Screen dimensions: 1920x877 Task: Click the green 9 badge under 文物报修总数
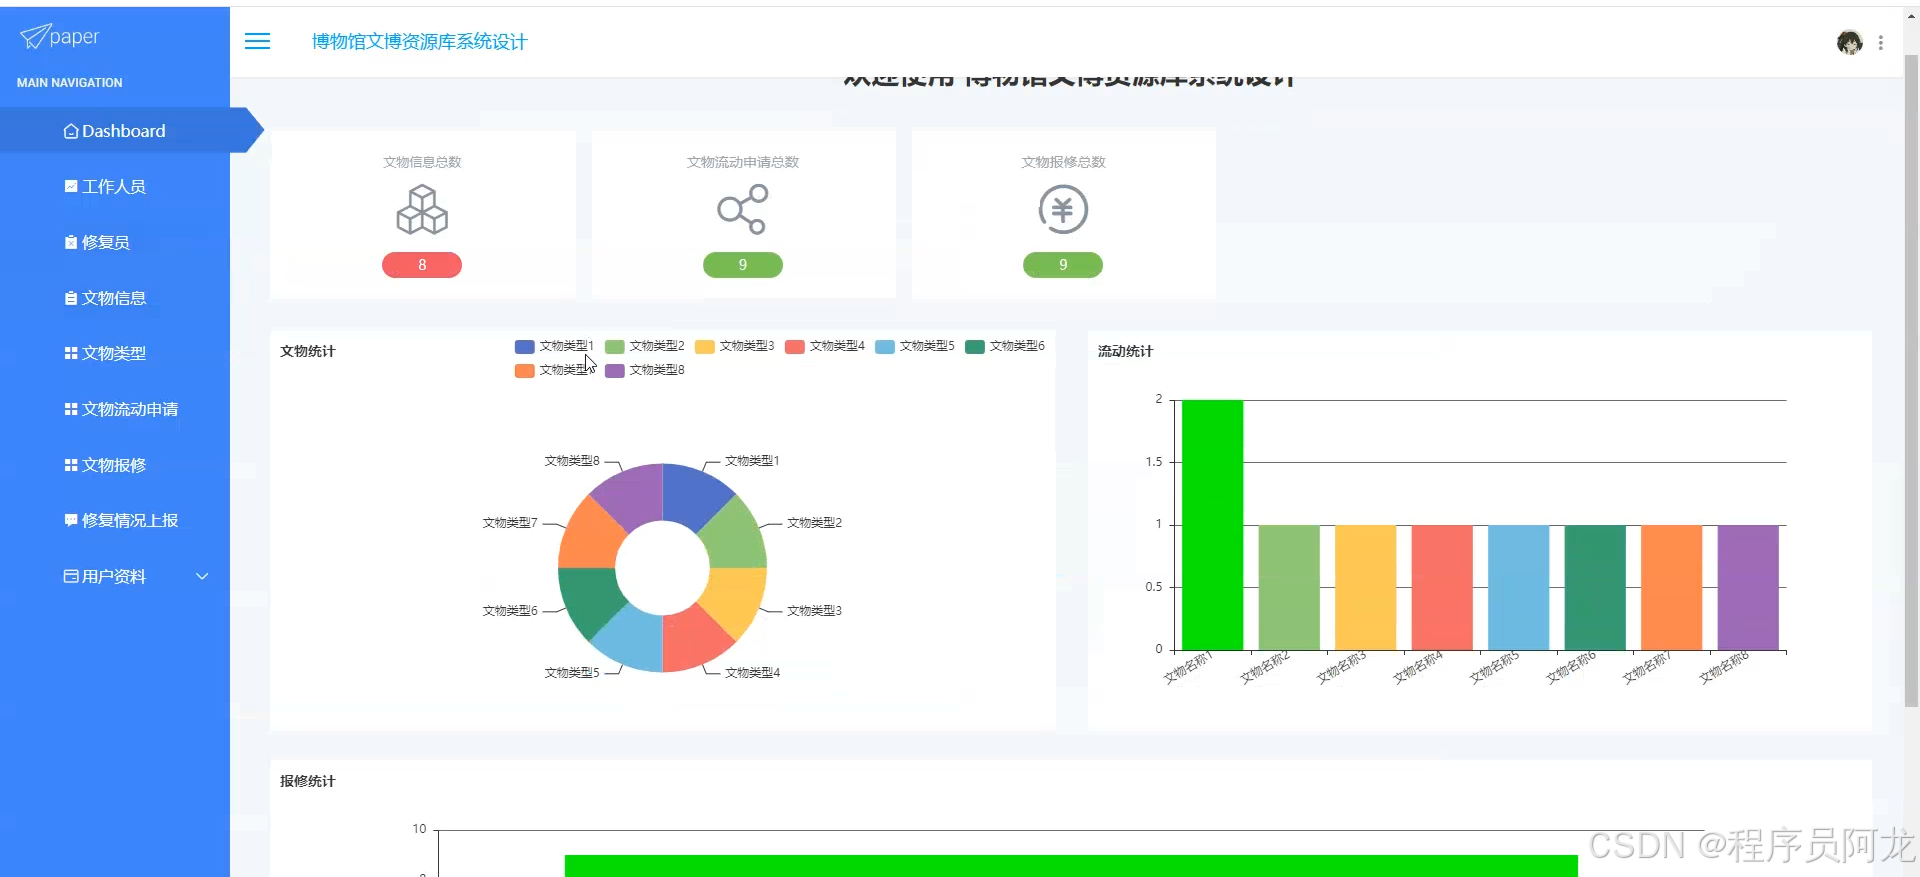click(1063, 265)
